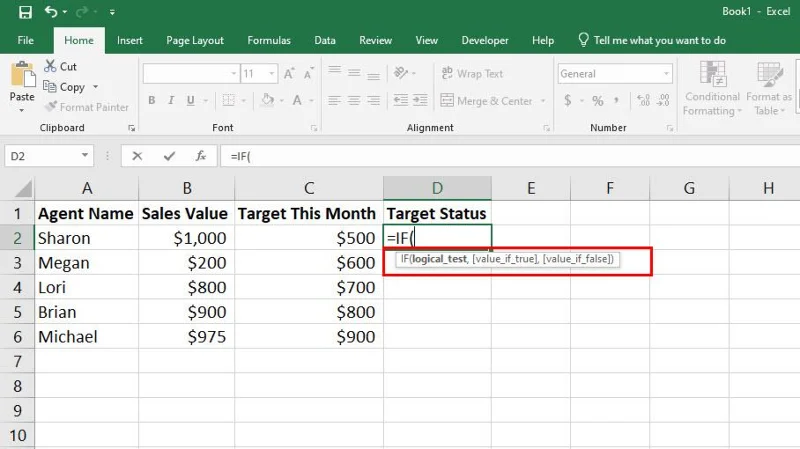Click Increase Decimal icon
The image size is (800, 449).
click(x=644, y=101)
